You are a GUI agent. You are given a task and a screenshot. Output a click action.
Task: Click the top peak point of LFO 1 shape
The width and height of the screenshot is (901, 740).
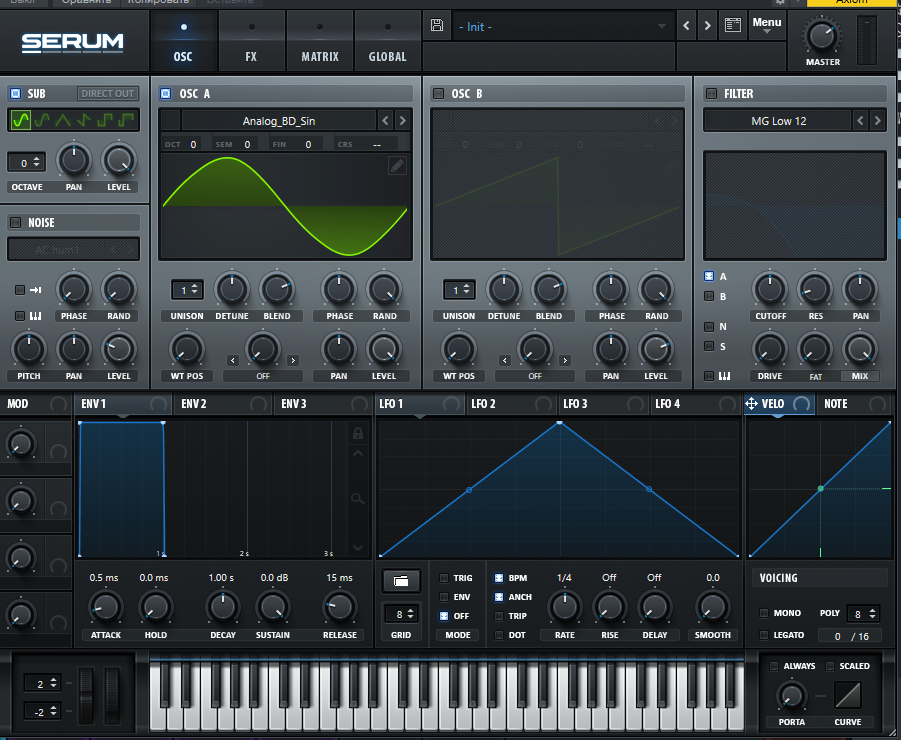[560, 423]
